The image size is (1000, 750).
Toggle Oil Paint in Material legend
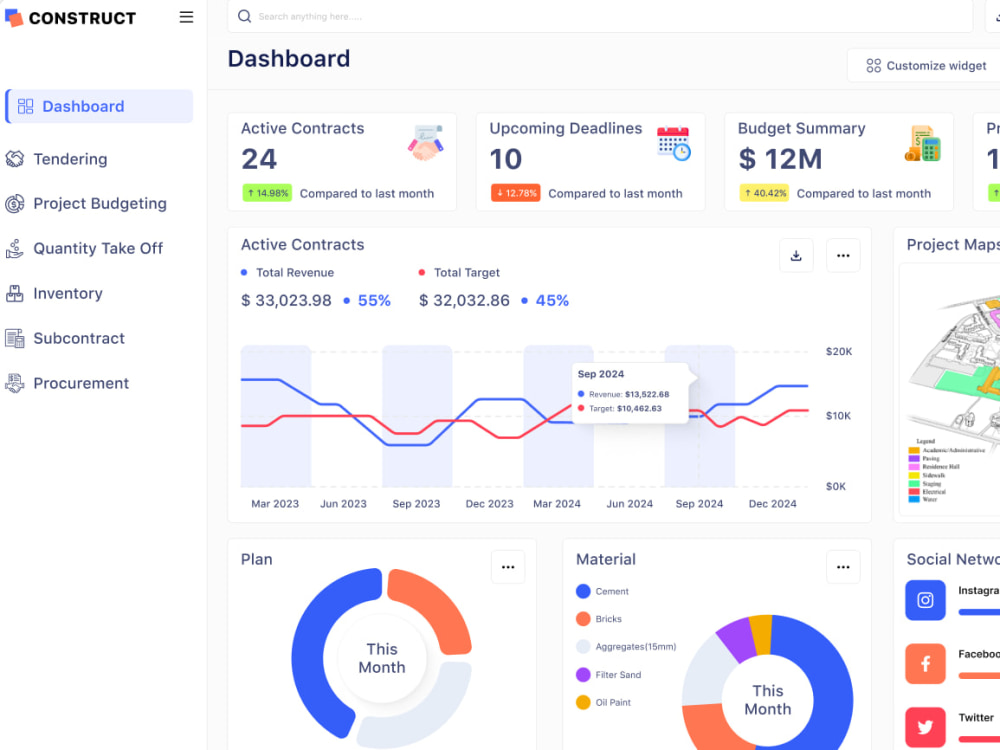click(603, 703)
